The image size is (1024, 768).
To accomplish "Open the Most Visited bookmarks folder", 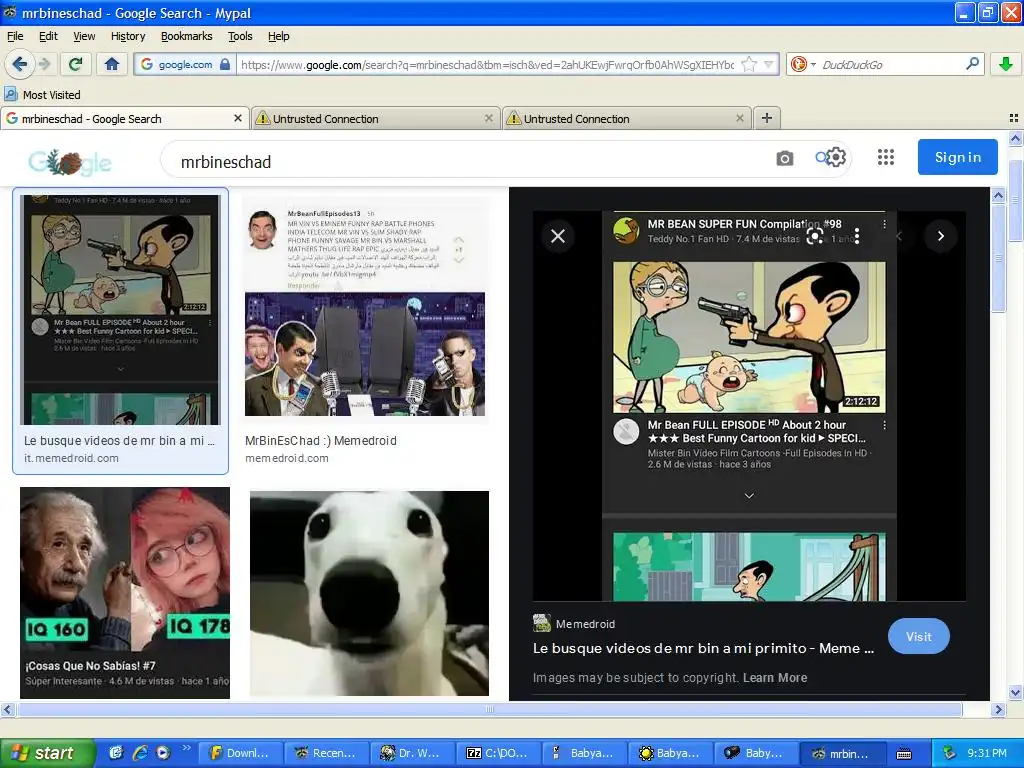I will [x=42, y=95].
